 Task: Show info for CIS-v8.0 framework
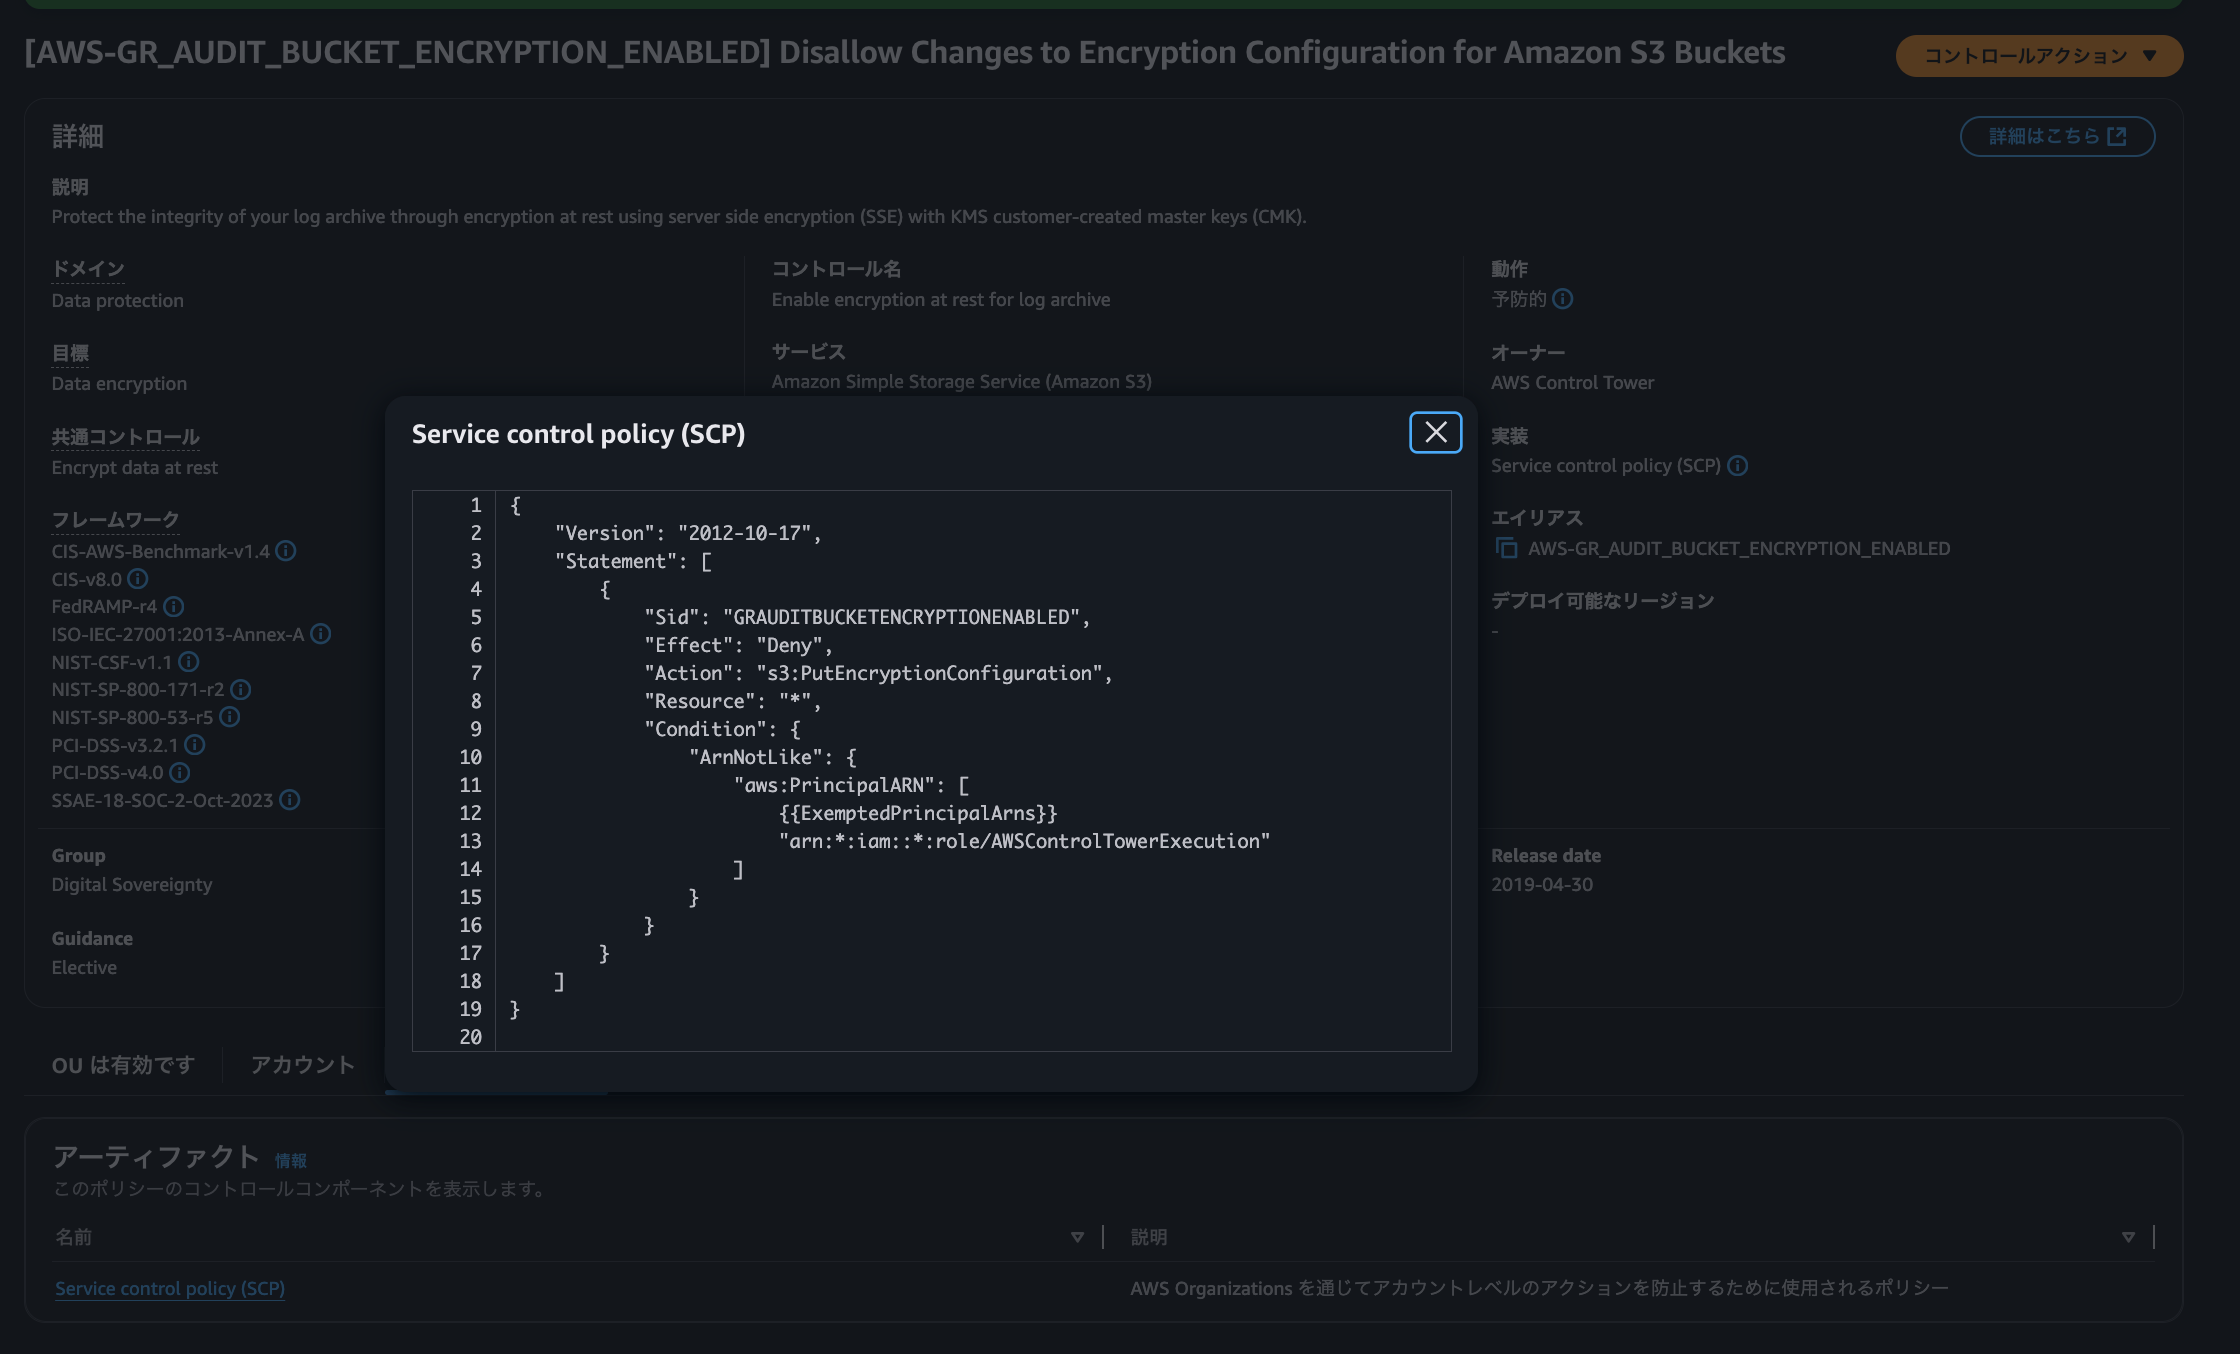(x=138, y=579)
